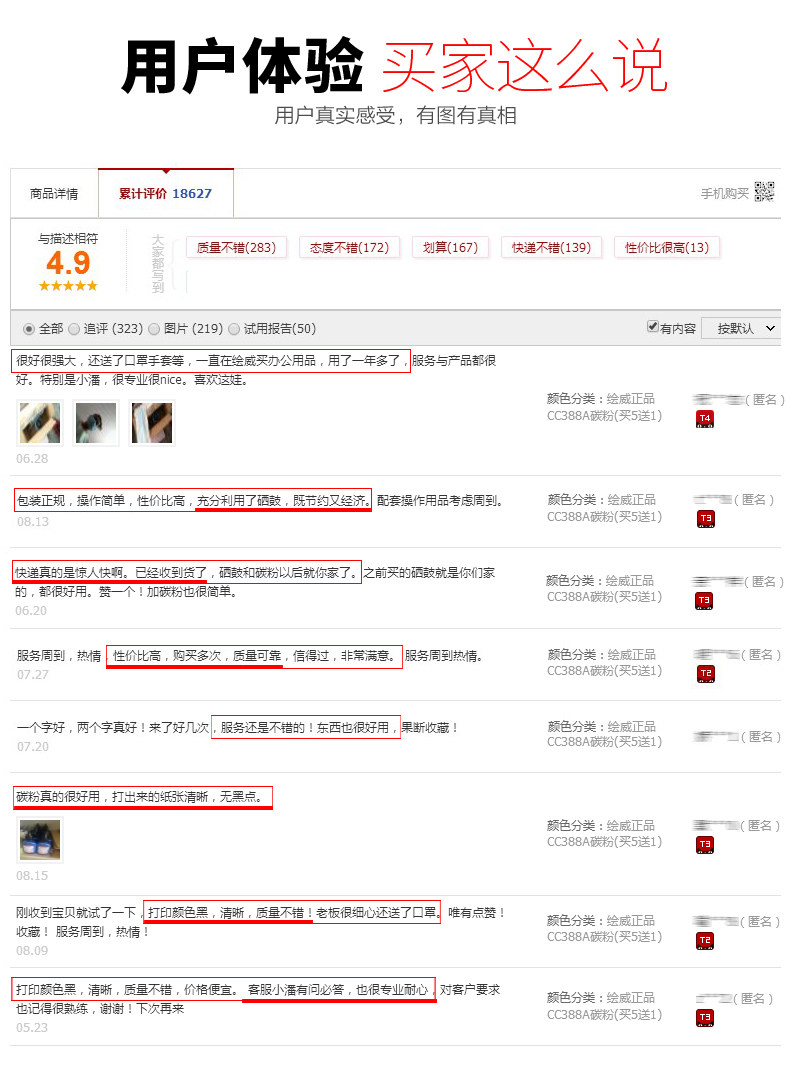Screen dimensions: 790x1071
Task: Select the 图片 (219) radio button
Action: (x=154, y=329)
